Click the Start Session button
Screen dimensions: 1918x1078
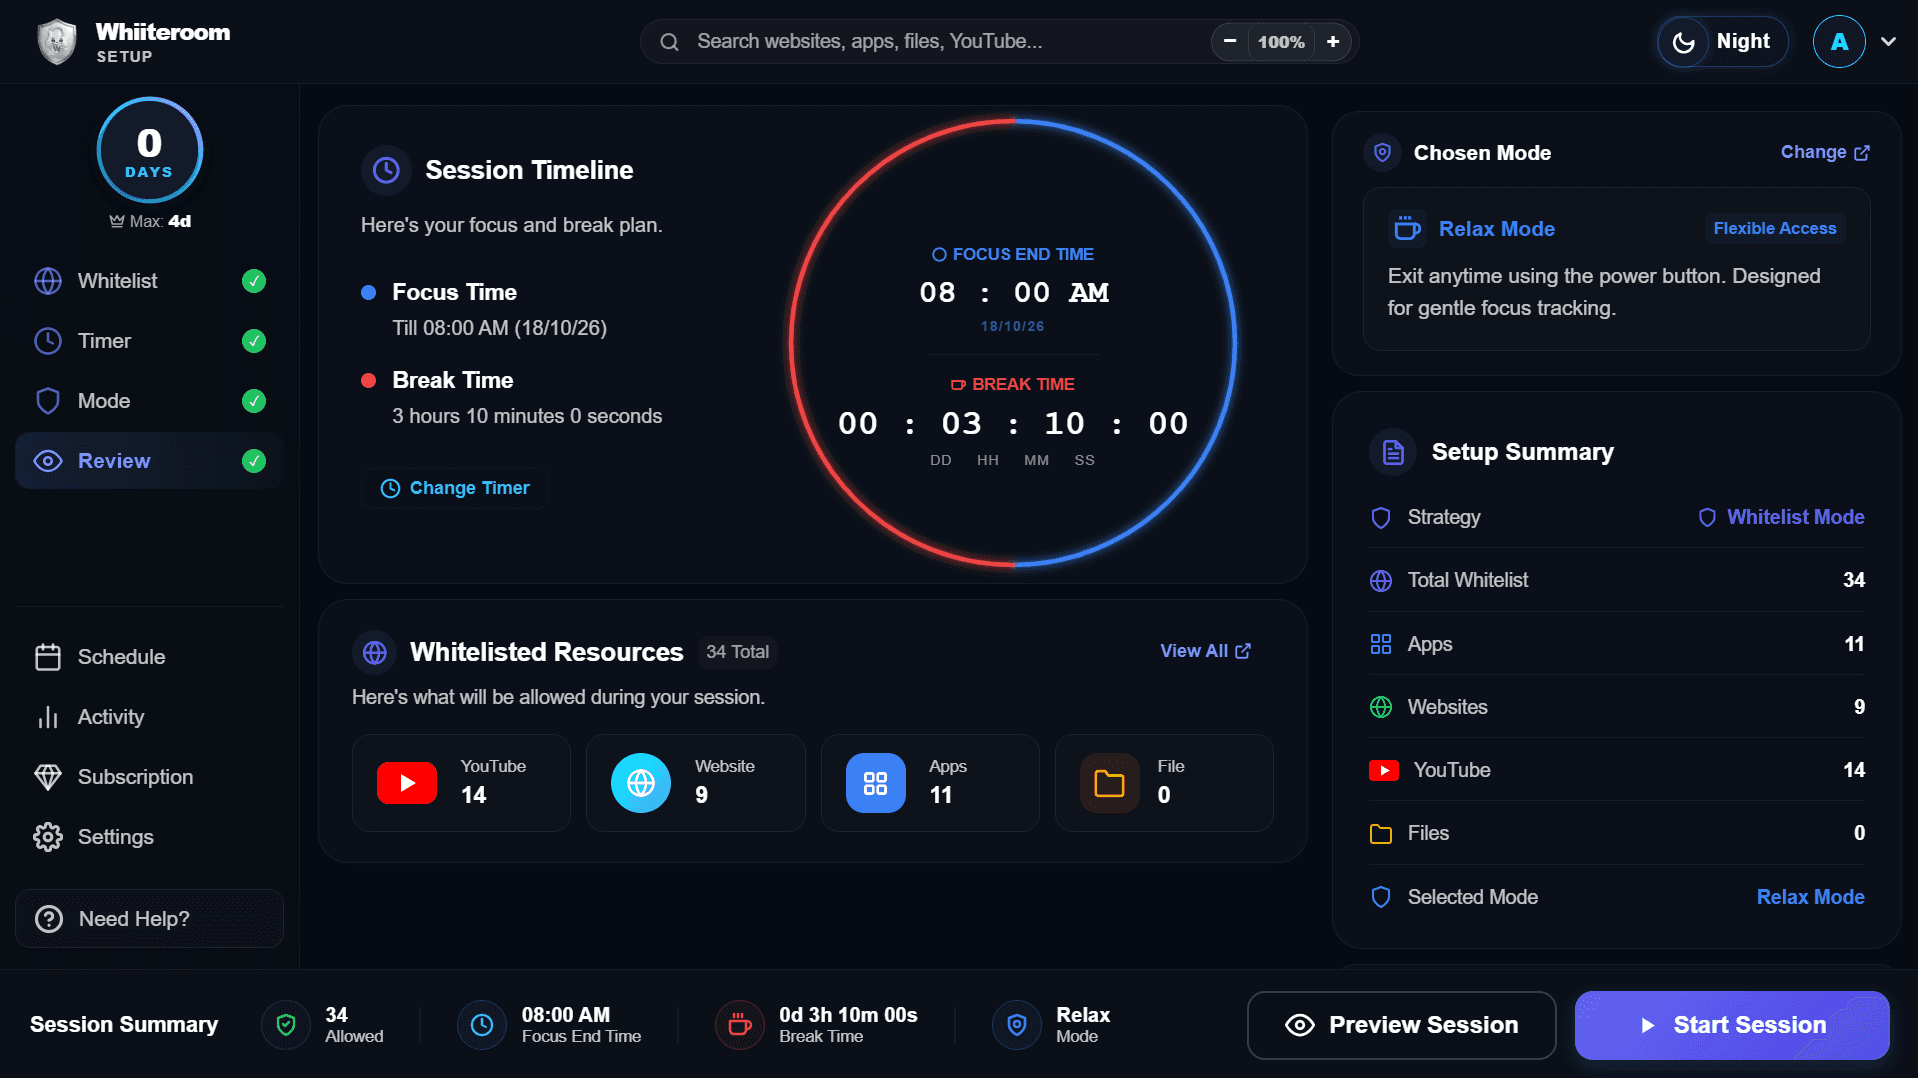[1732, 1025]
